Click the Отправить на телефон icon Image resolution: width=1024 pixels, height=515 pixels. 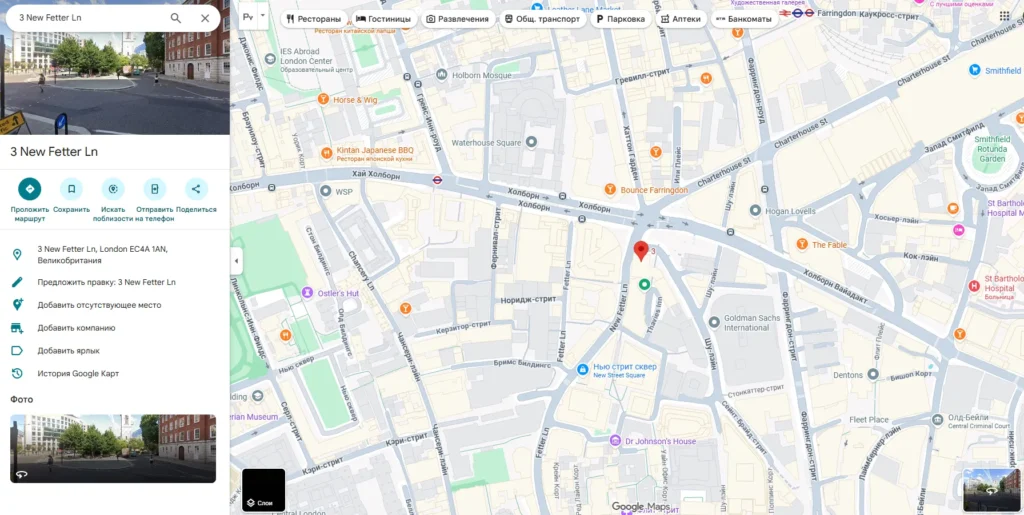(155, 189)
